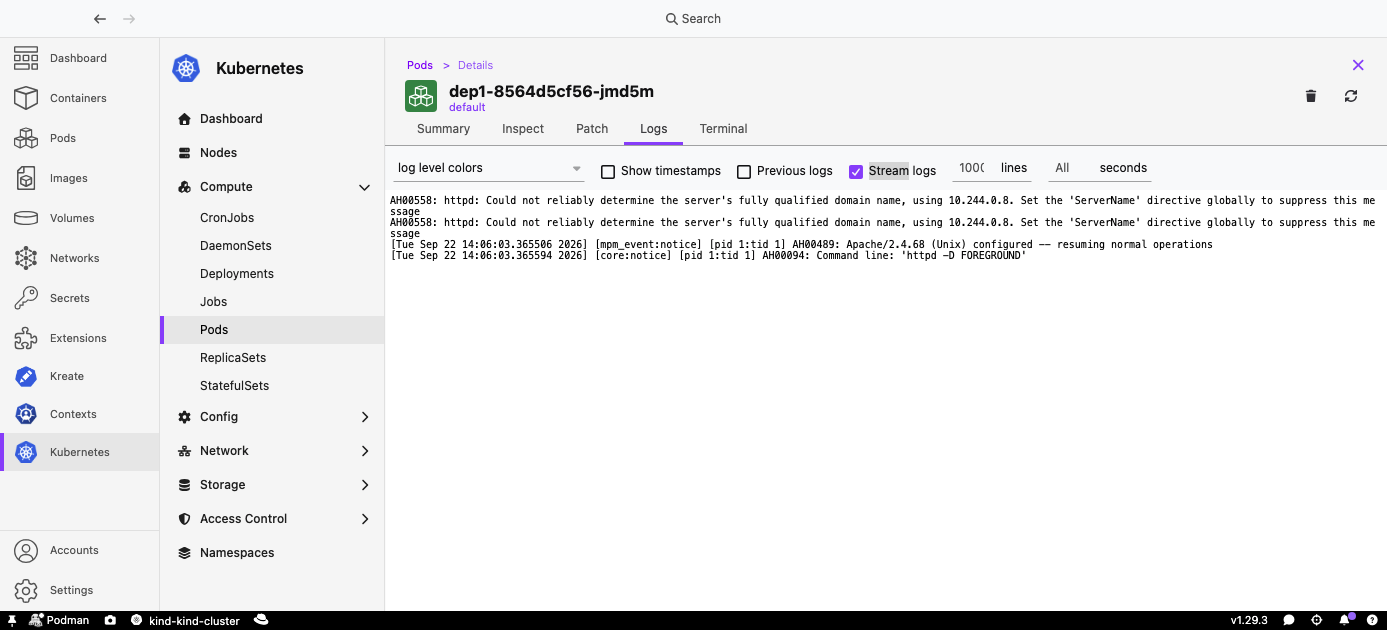Click the default namespace link
This screenshot has width=1387, height=630.
click(467, 107)
